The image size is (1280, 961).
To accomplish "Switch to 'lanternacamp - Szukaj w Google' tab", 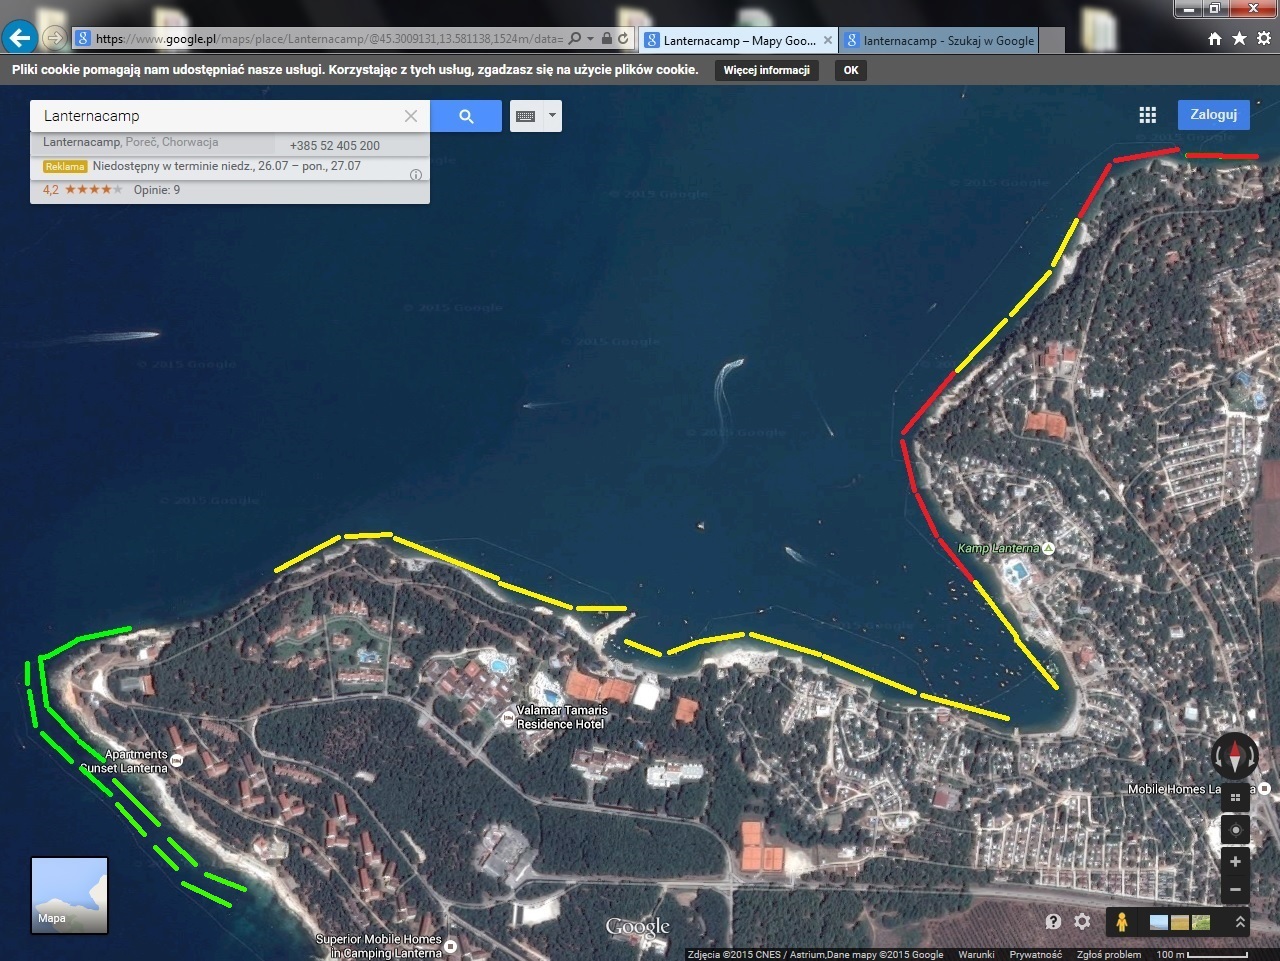I will (x=940, y=41).
